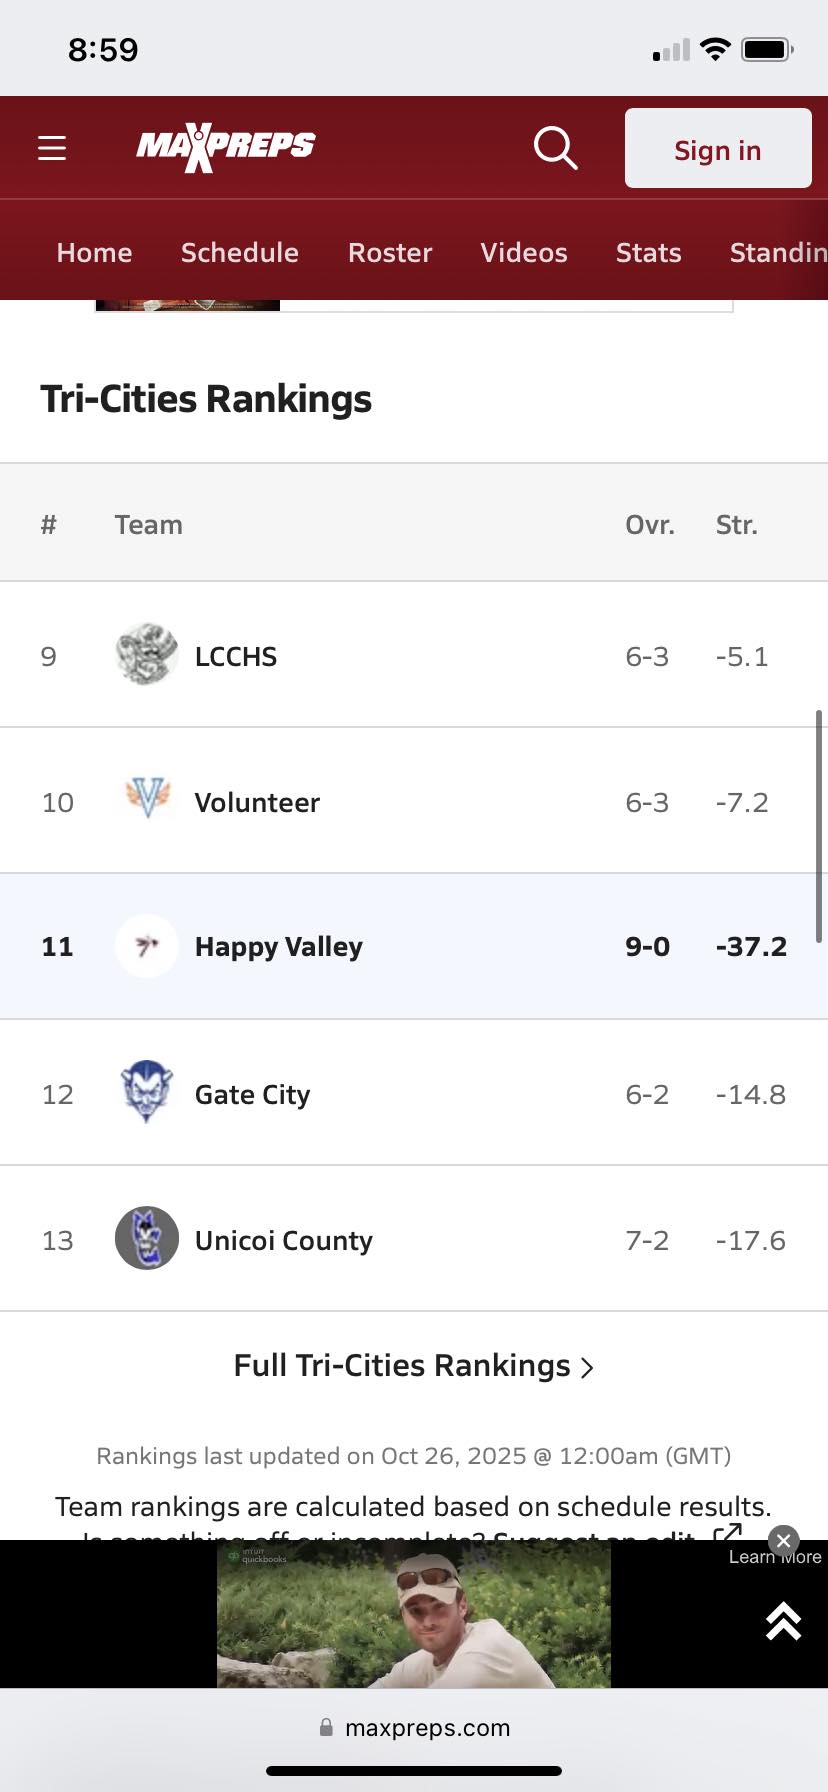Open the hamburger menu
This screenshot has height=1792, width=828.
52,148
